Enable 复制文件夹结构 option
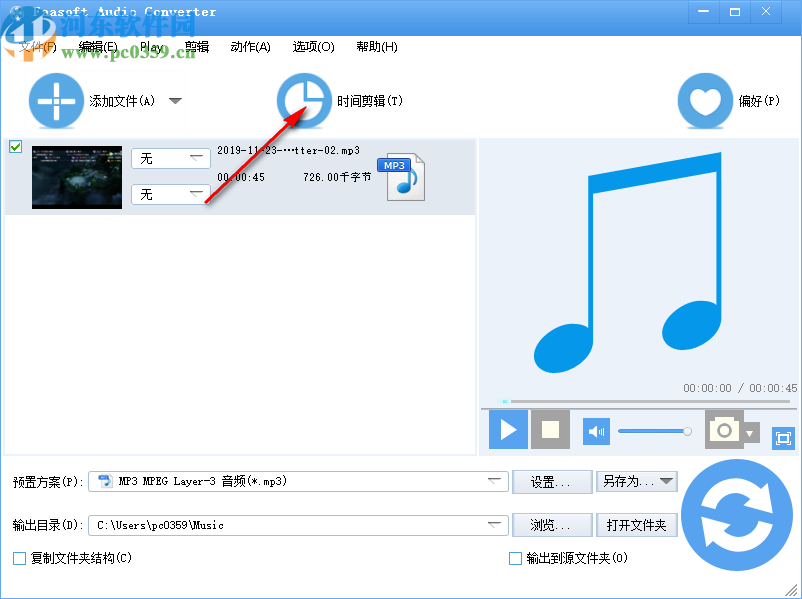Viewport: 802px width, 599px height. click(x=17, y=558)
